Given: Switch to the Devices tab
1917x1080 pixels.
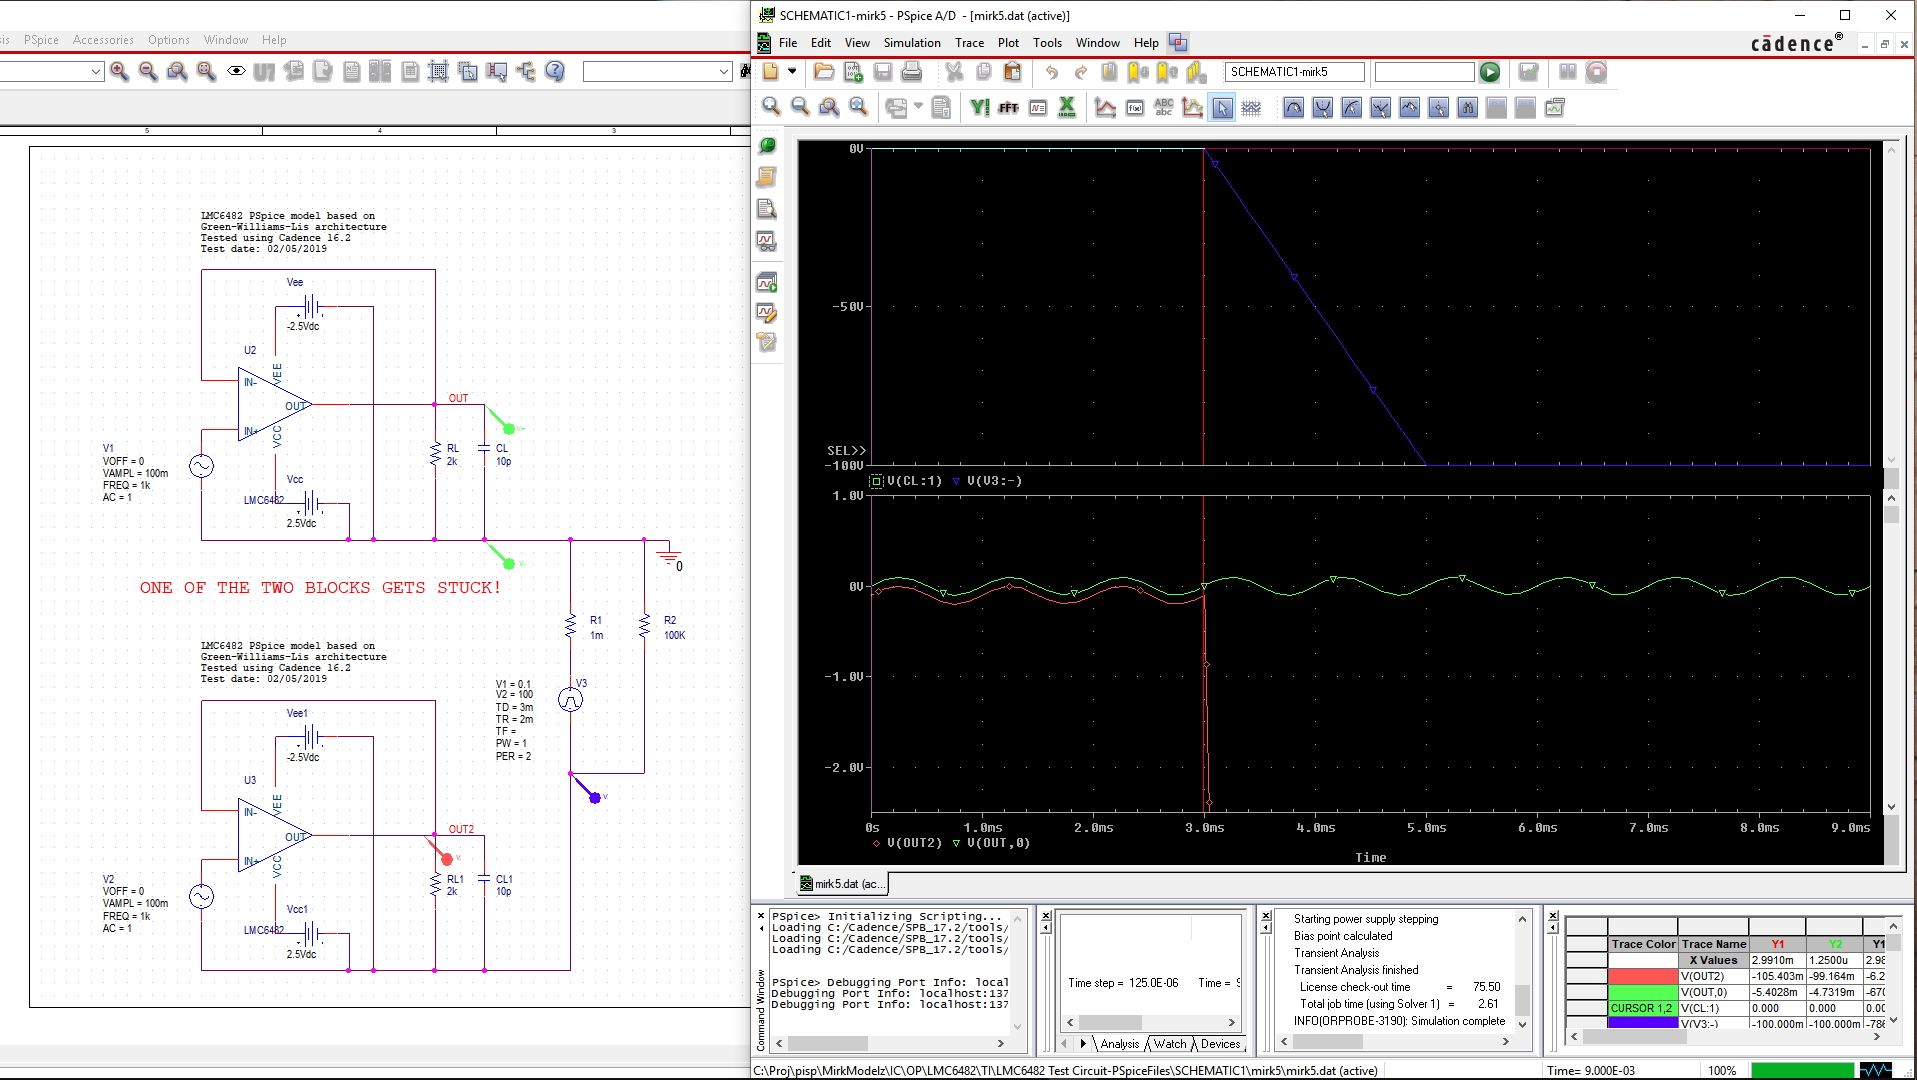Looking at the screenshot, I should click(1220, 1044).
